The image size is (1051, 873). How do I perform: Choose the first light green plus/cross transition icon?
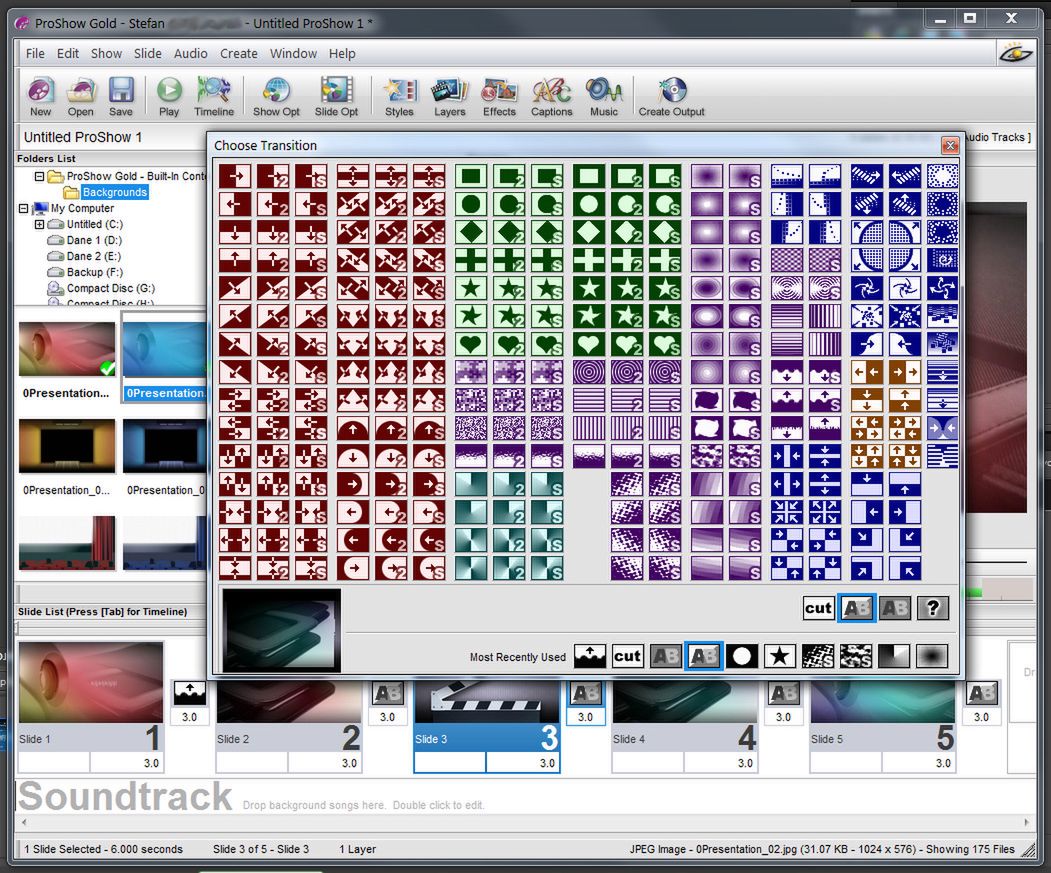pyautogui.click(x=471, y=260)
